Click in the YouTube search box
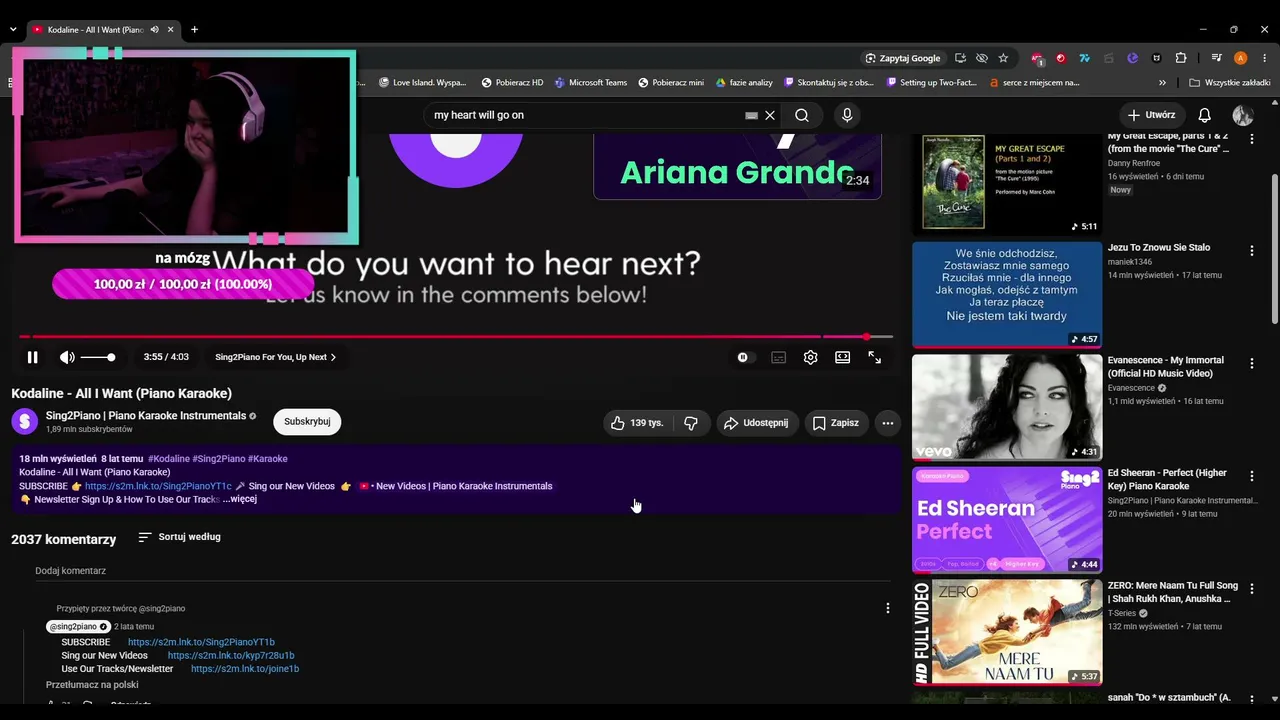This screenshot has height=720, width=1280. coord(585,115)
